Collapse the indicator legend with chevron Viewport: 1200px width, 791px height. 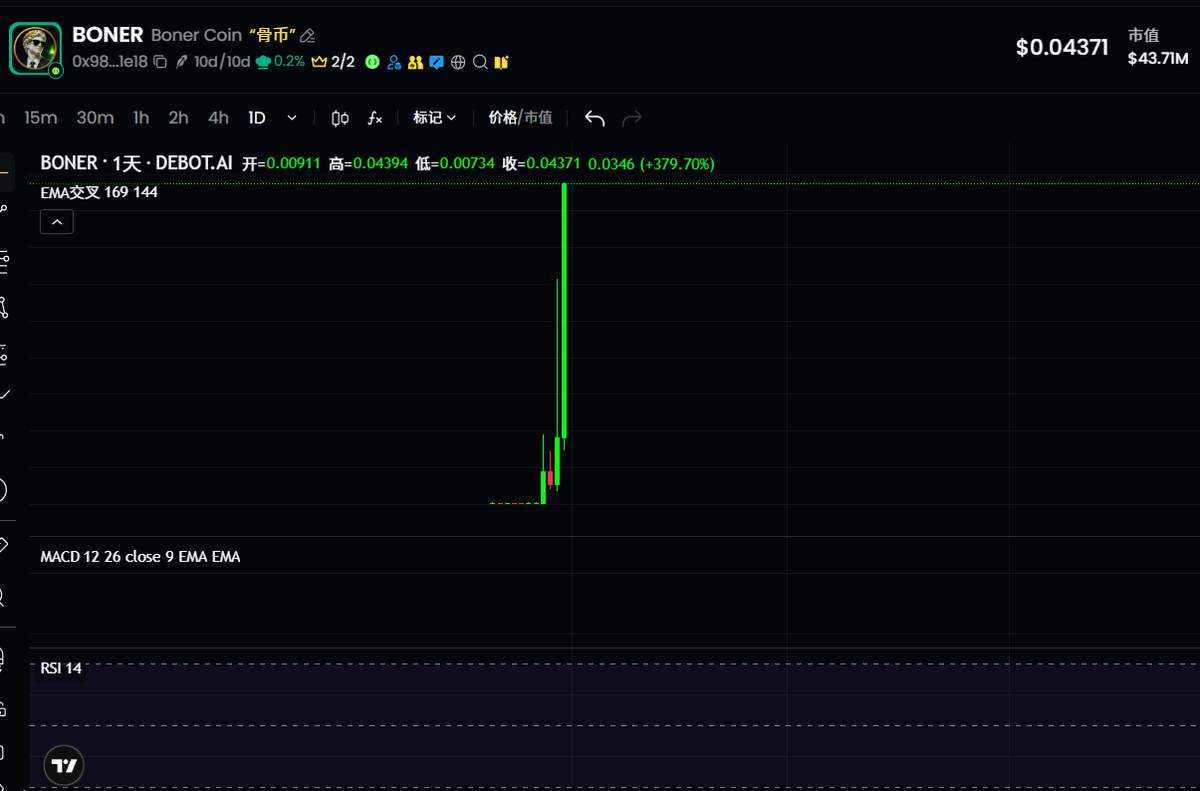(57, 222)
